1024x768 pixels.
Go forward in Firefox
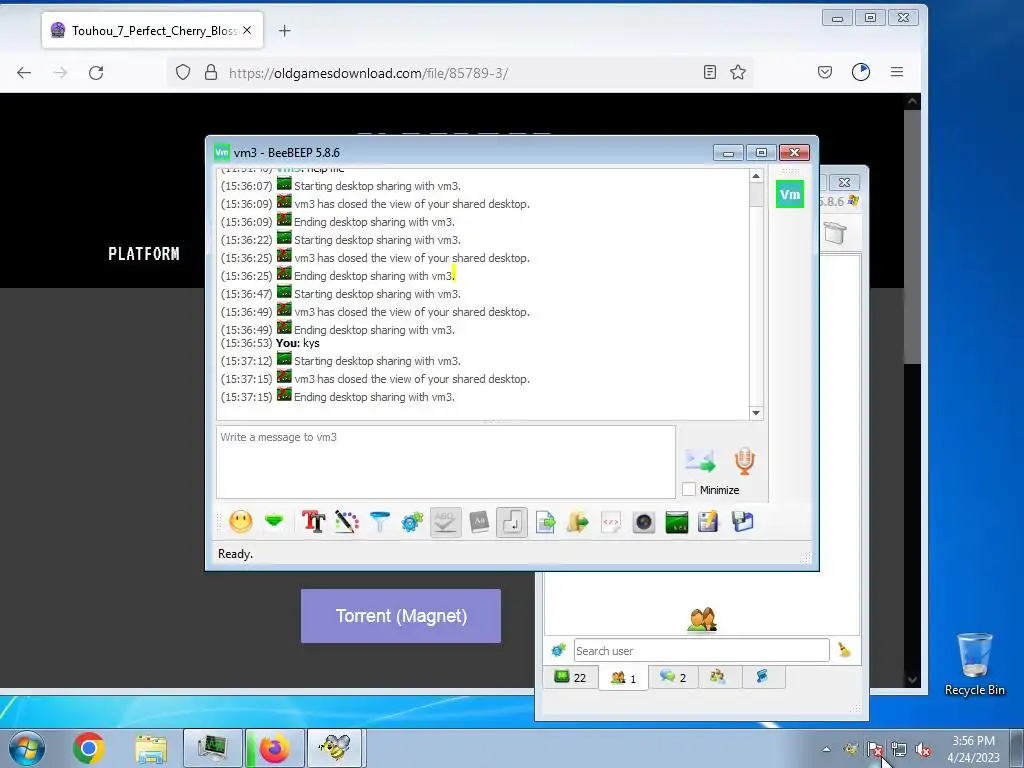pos(60,72)
